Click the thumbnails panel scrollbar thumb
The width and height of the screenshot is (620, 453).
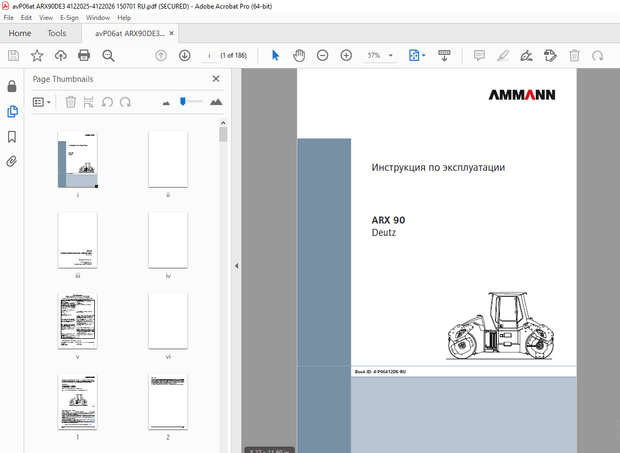coord(223,134)
